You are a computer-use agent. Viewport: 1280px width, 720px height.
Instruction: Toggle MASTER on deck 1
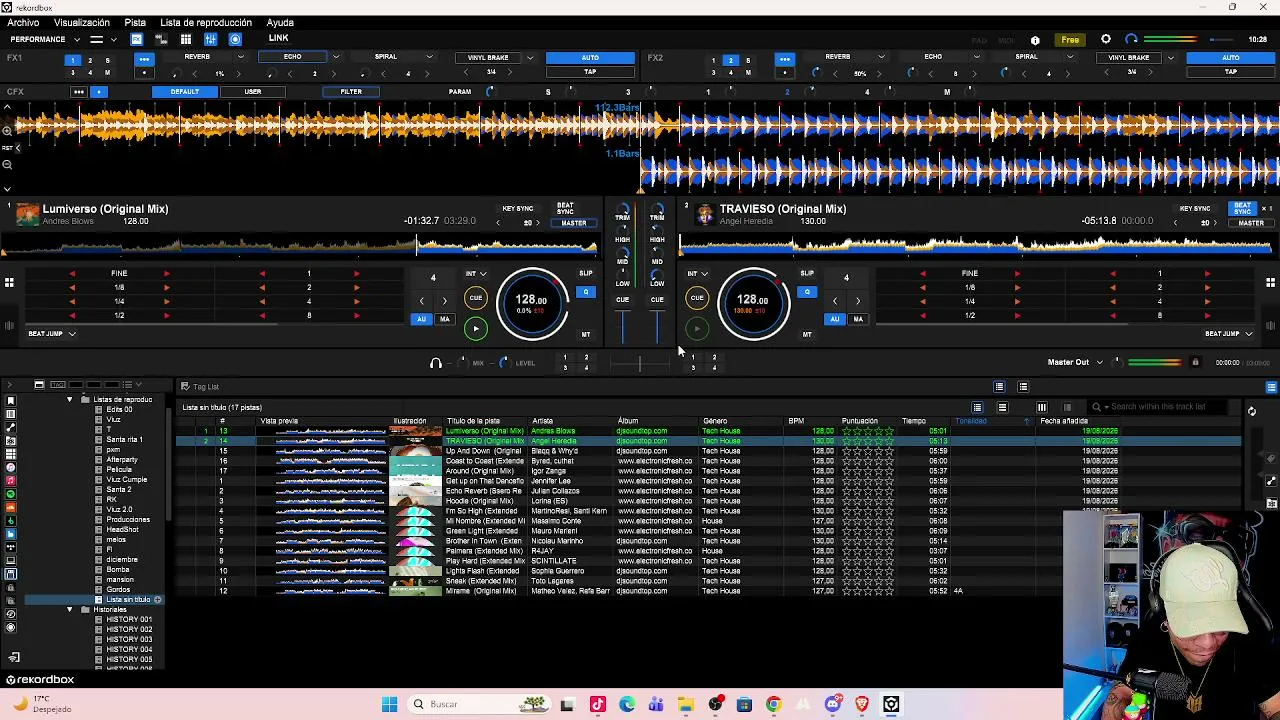tap(574, 223)
